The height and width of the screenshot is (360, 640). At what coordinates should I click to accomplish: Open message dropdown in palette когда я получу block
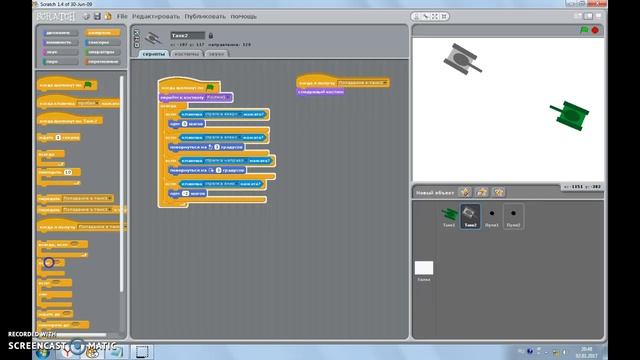pyautogui.click(x=102, y=227)
